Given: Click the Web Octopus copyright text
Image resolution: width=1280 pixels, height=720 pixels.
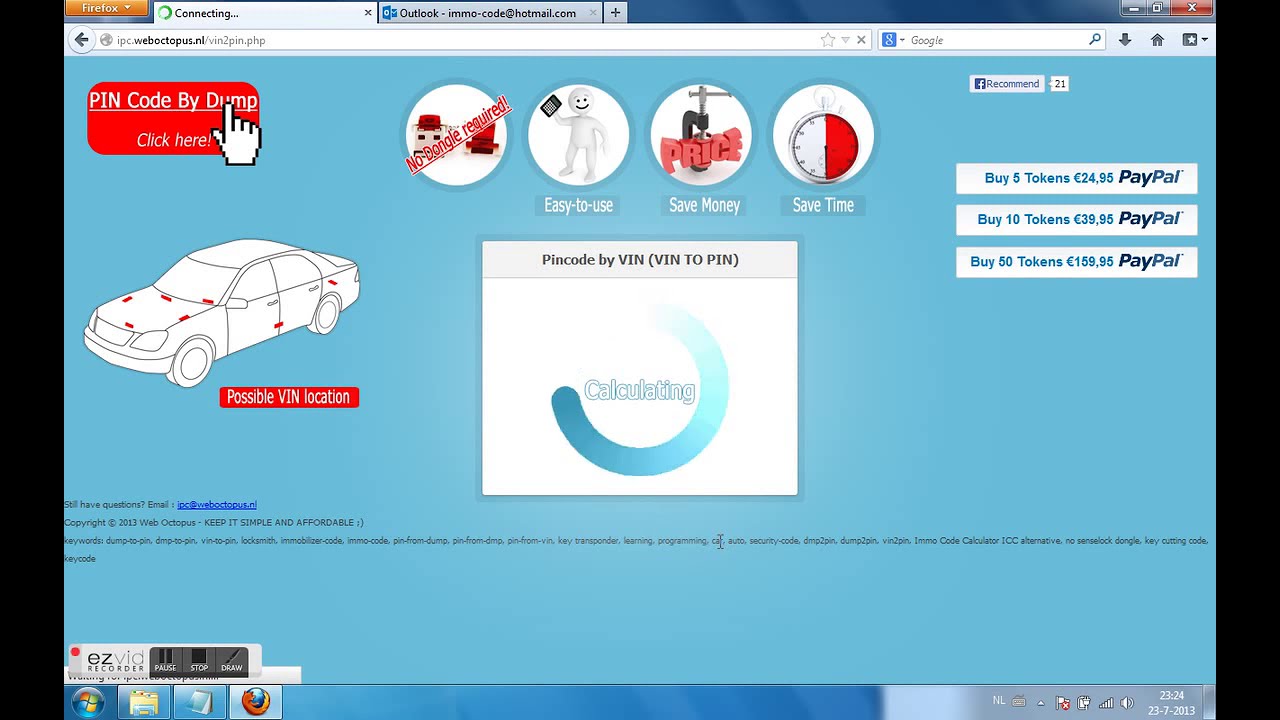Looking at the screenshot, I should (x=213, y=523).
